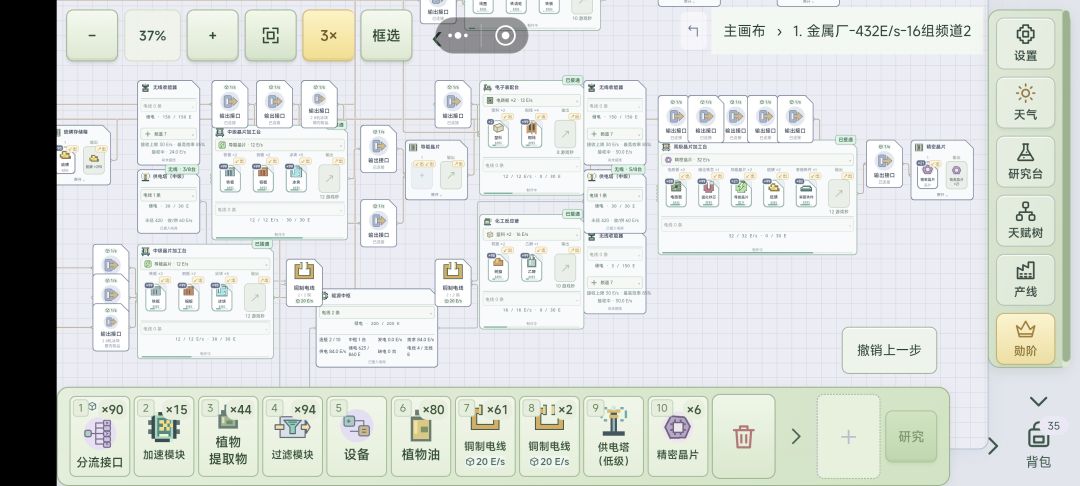
Task: Open the 研究台 research station
Action: tap(1025, 162)
